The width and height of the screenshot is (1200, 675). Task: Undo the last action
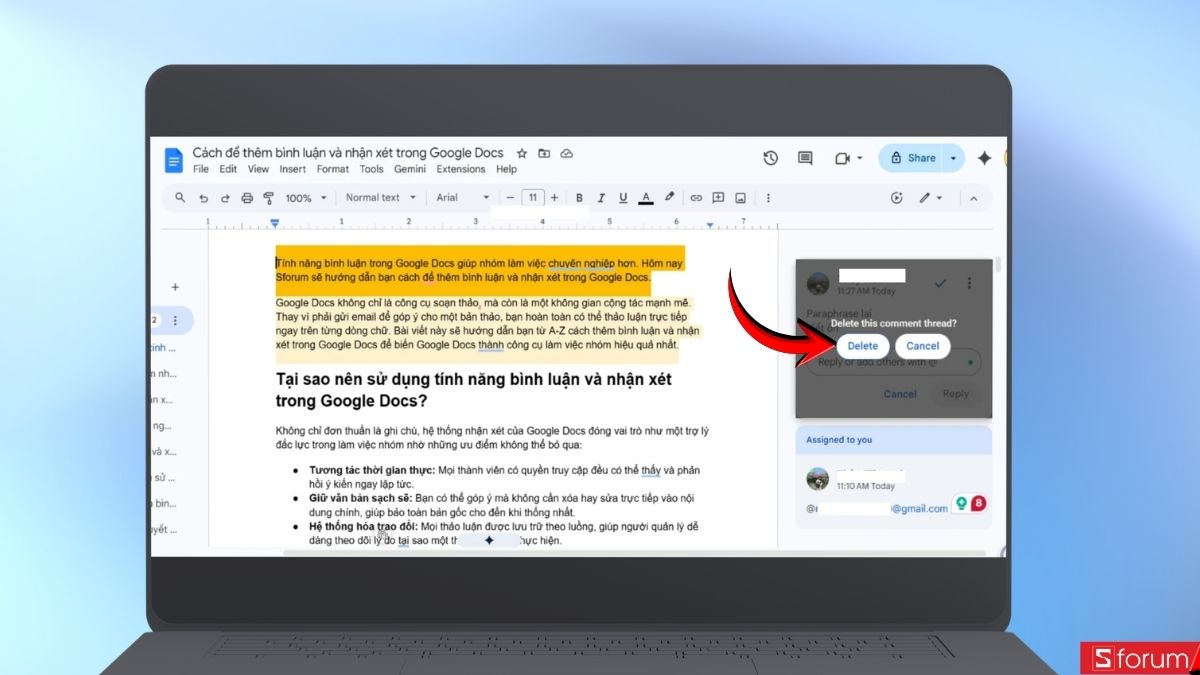pyautogui.click(x=203, y=198)
